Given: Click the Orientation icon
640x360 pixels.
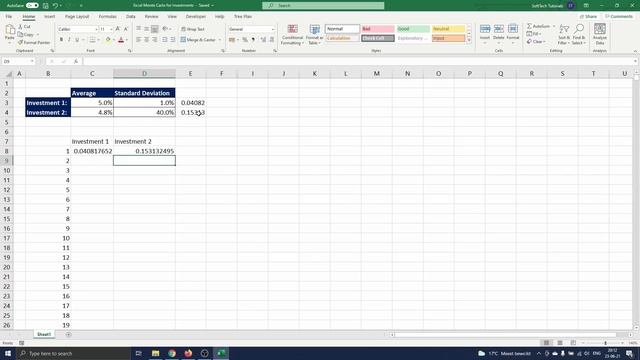Looking at the screenshot, I should click(x=165, y=29).
